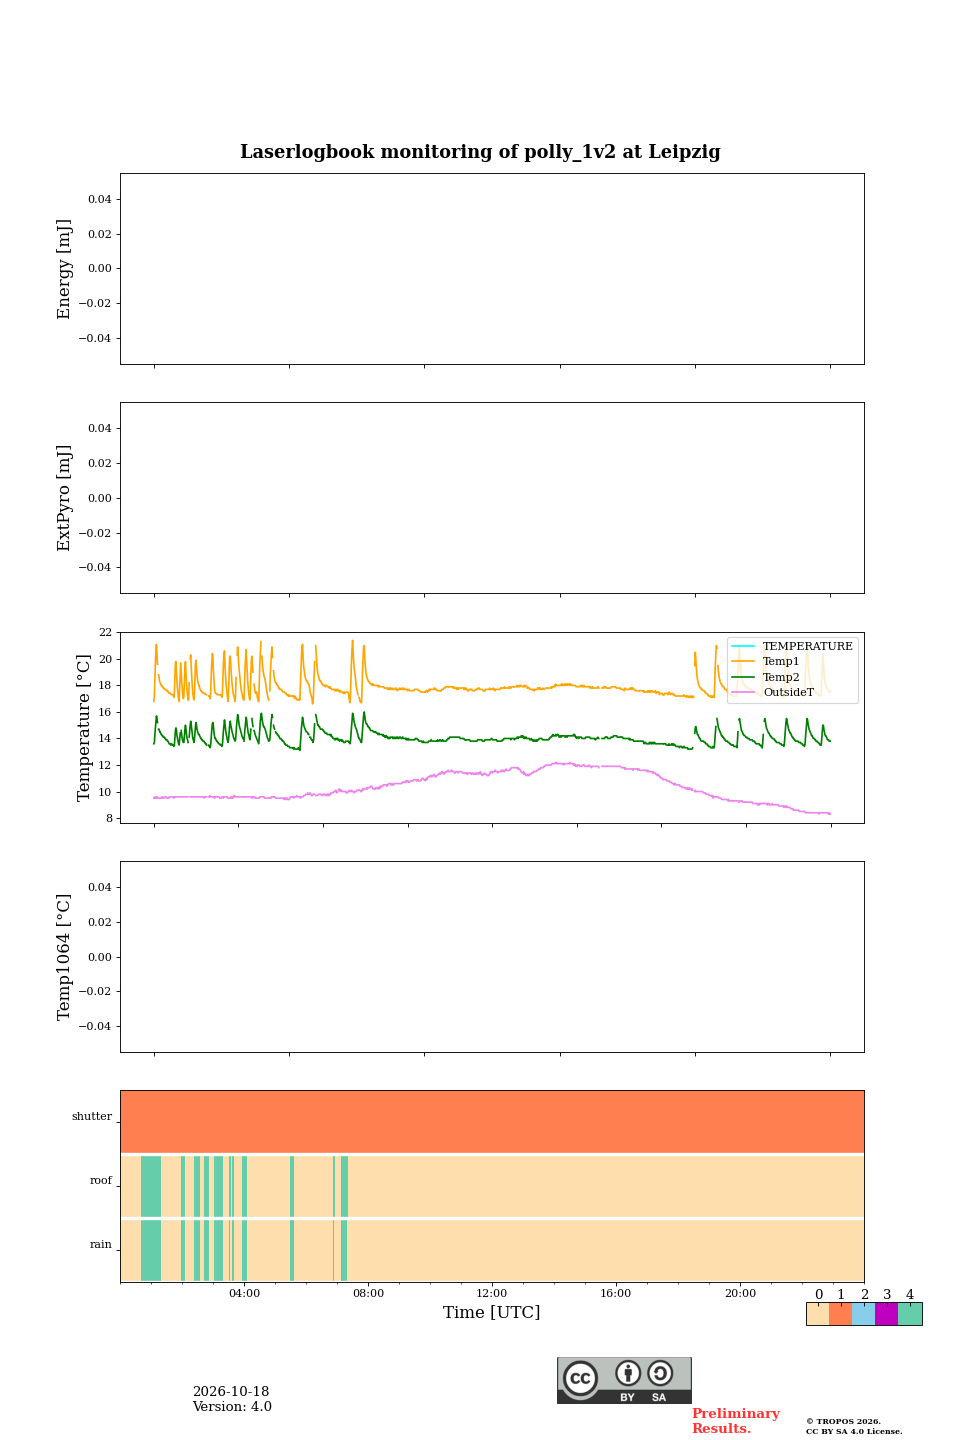960x1440 pixels.
Task: Click the OutsideT legend entry
Action: coord(773,692)
